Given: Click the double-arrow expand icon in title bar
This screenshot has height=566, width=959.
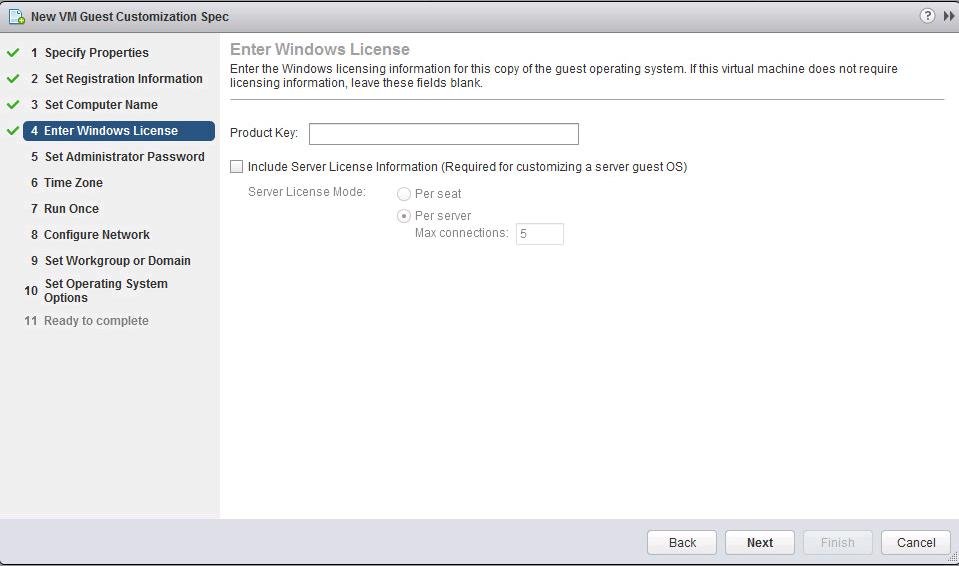Looking at the screenshot, I should 949,16.
